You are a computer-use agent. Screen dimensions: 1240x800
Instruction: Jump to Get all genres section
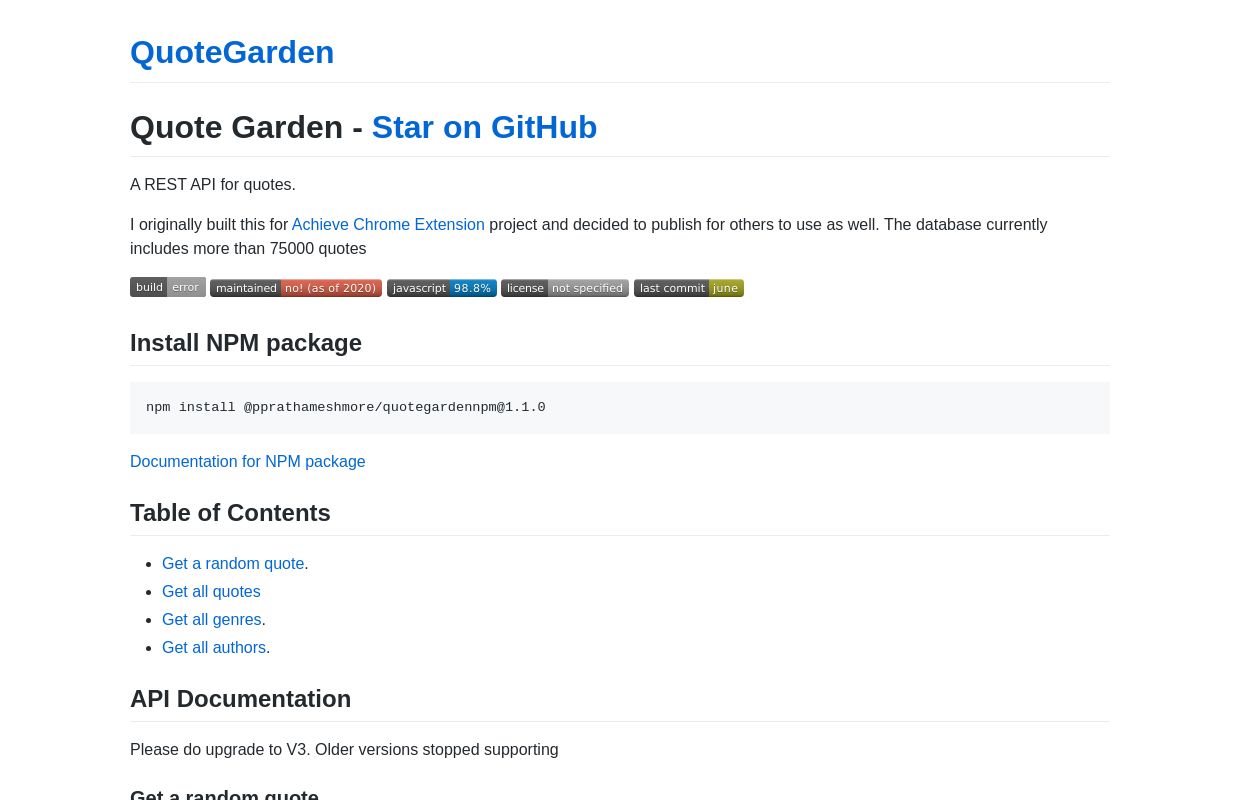coord(212,620)
